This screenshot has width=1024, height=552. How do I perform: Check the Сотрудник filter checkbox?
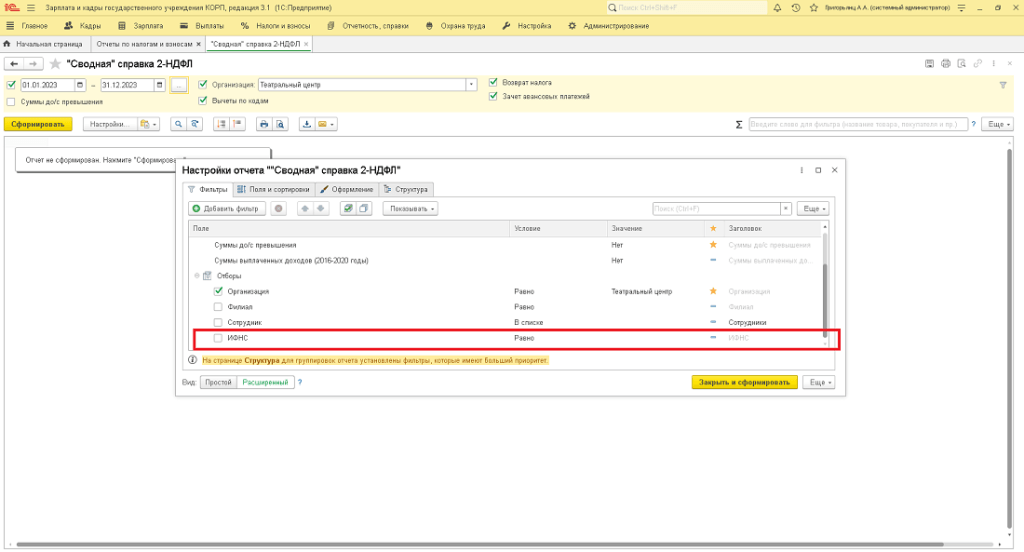tap(219, 323)
